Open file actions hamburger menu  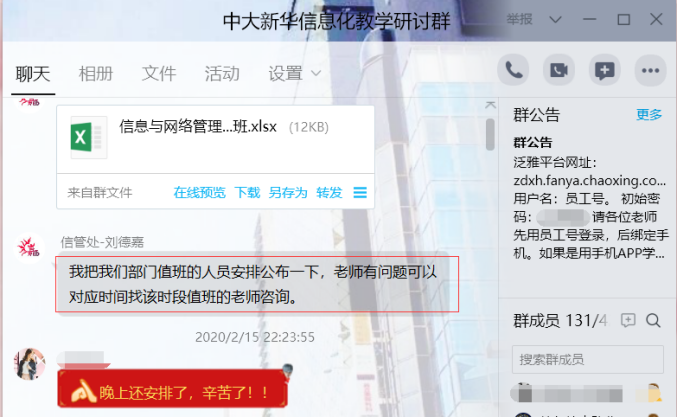pos(360,193)
